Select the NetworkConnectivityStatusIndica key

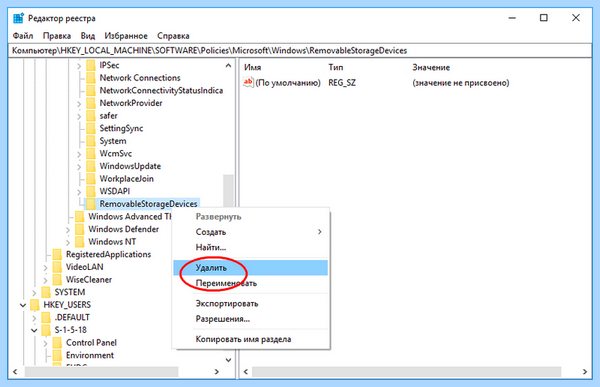click(161, 91)
